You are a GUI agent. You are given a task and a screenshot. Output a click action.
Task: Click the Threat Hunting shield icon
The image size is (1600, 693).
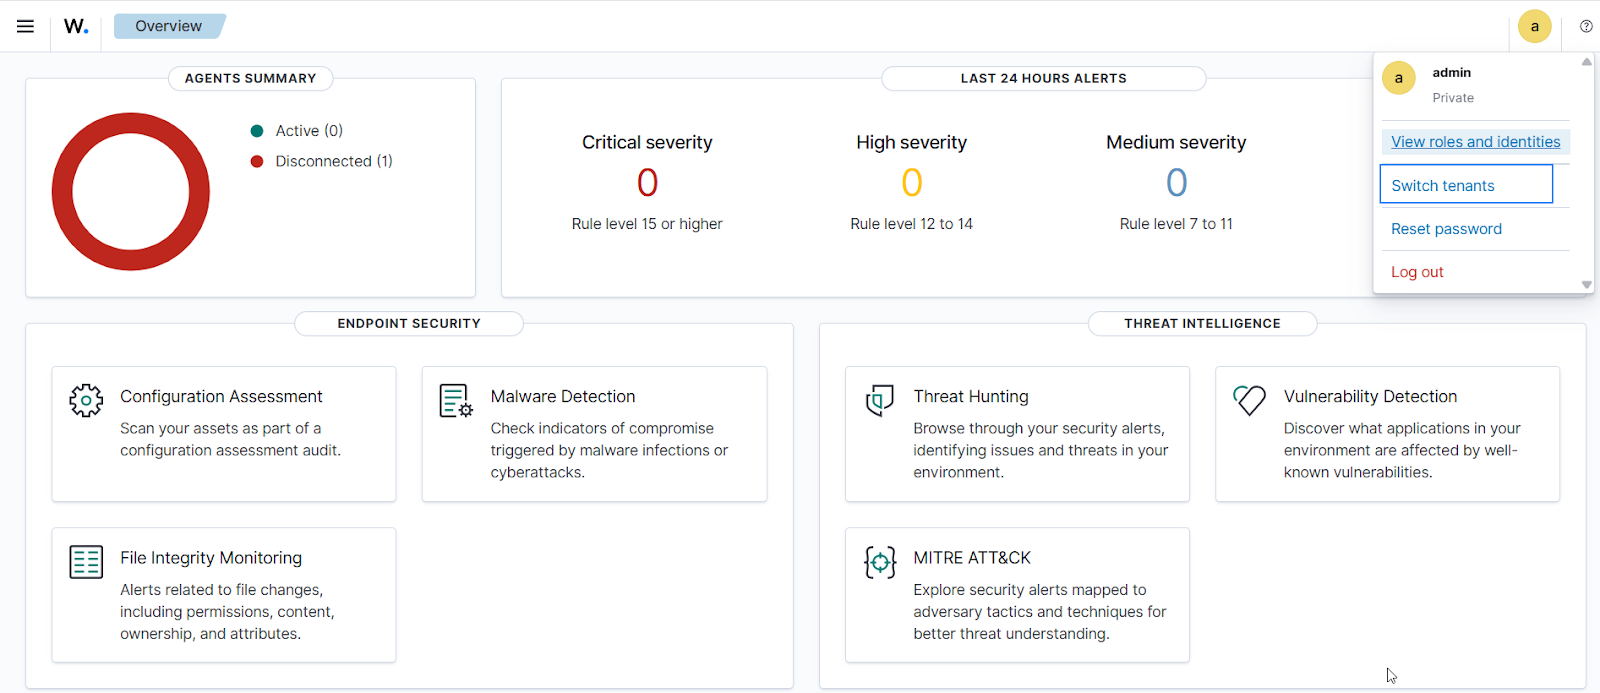coord(879,400)
